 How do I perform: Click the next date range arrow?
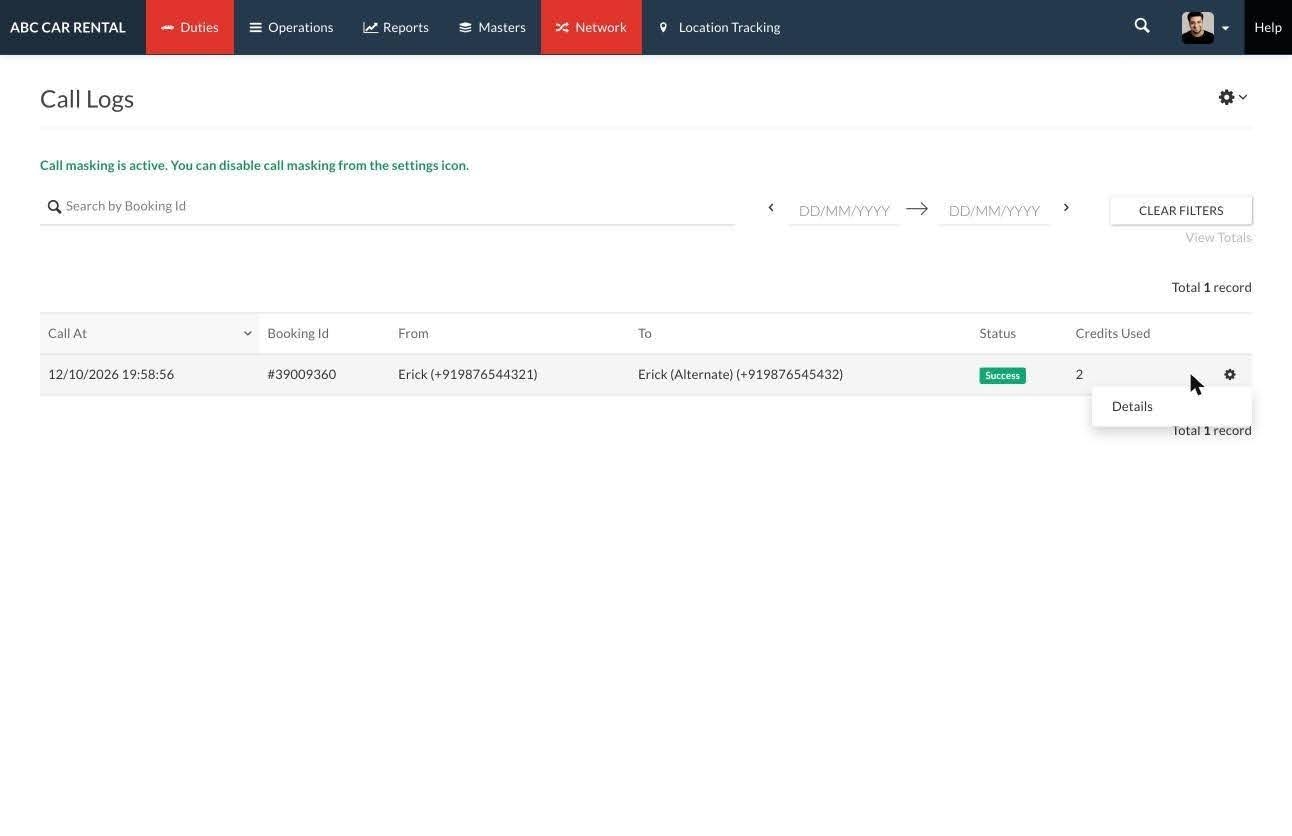(1066, 208)
